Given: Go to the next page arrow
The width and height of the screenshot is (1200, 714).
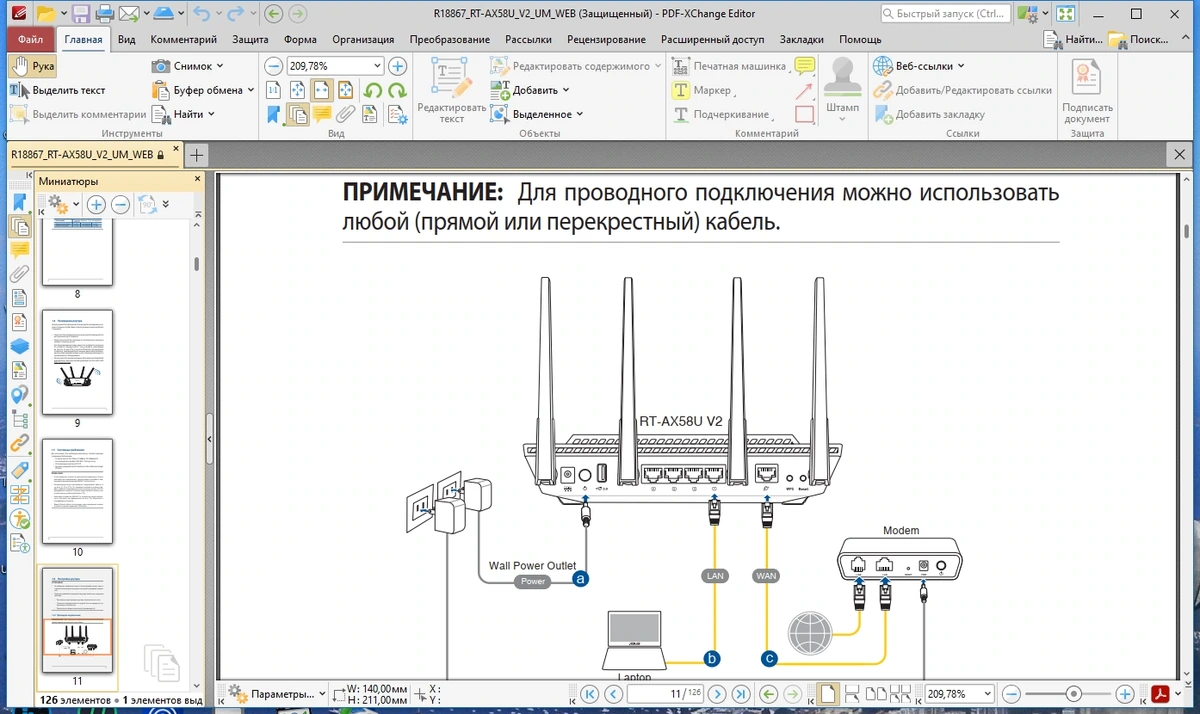Looking at the screenshot, I should point(716,694).
